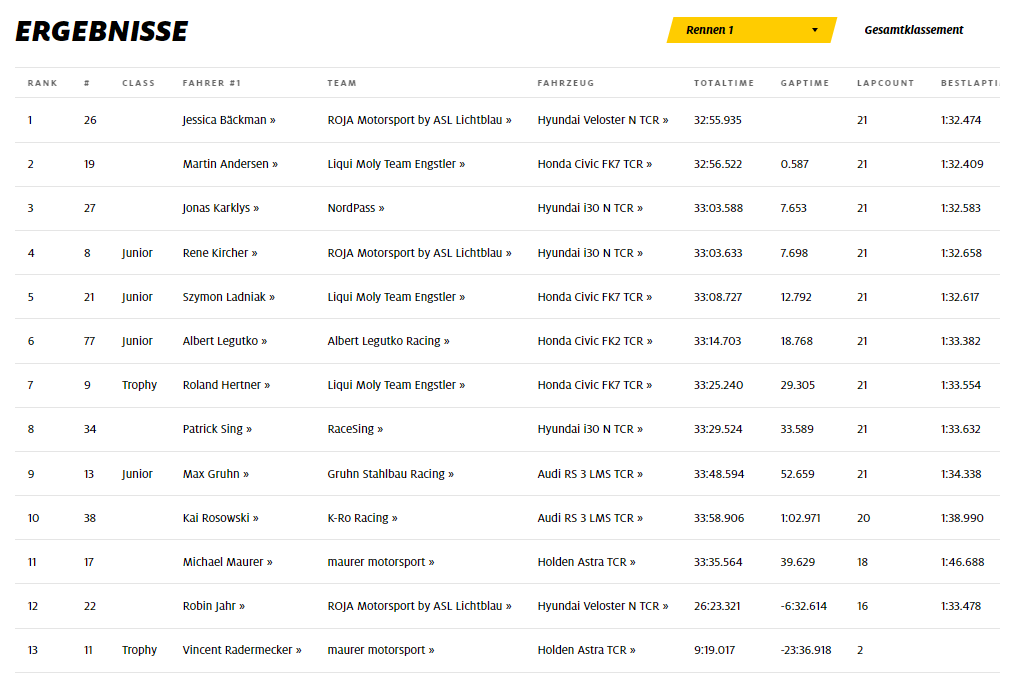Open Holden Astra TCR link in Radermecker row
This screenshot has width=1010, height=673.
[586, 650]
